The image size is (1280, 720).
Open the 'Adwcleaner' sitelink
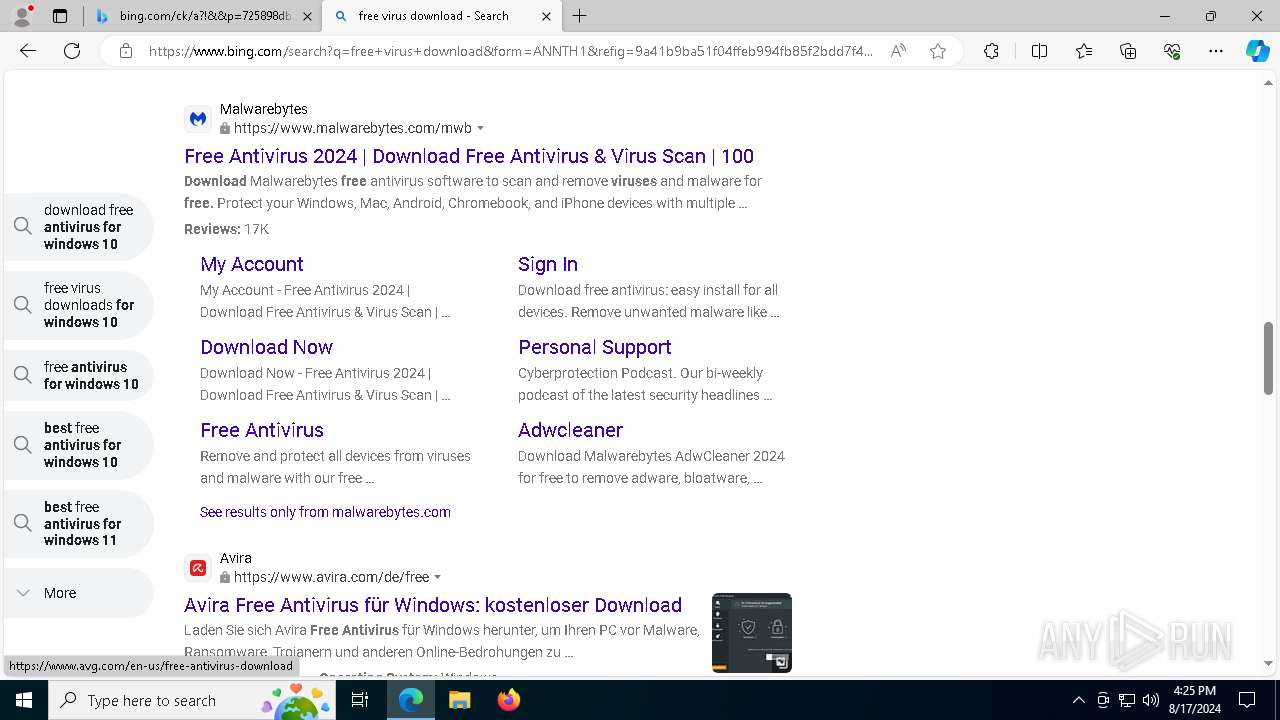pos(570,430)
